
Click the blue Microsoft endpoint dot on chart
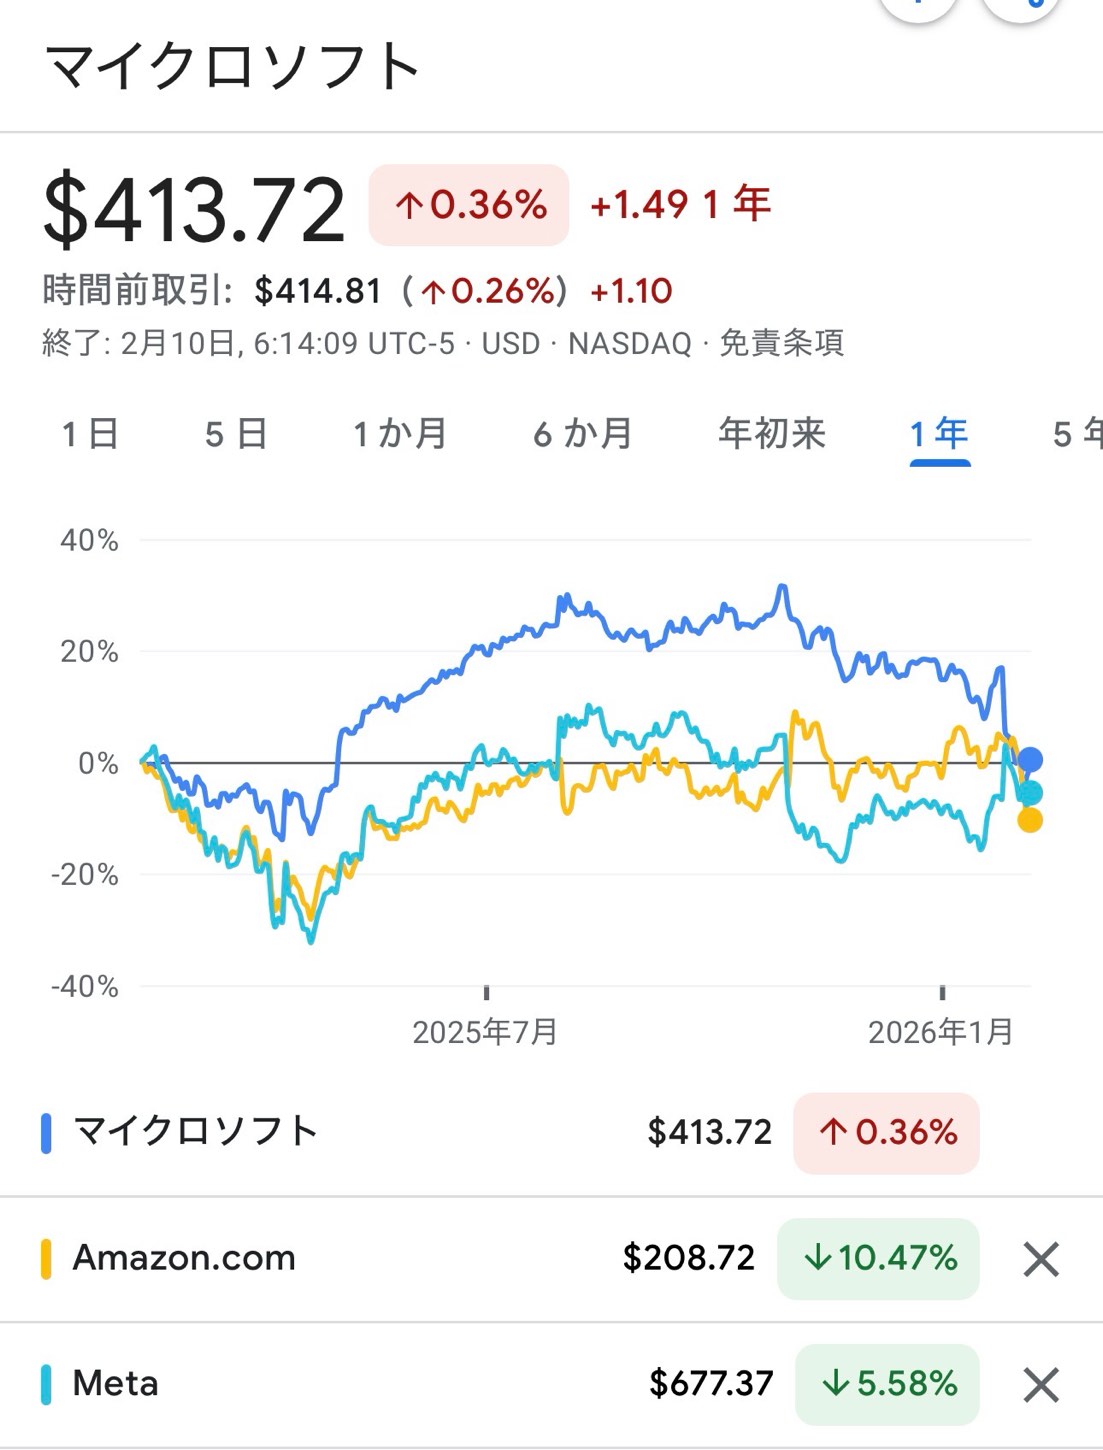coord(1030,761)
